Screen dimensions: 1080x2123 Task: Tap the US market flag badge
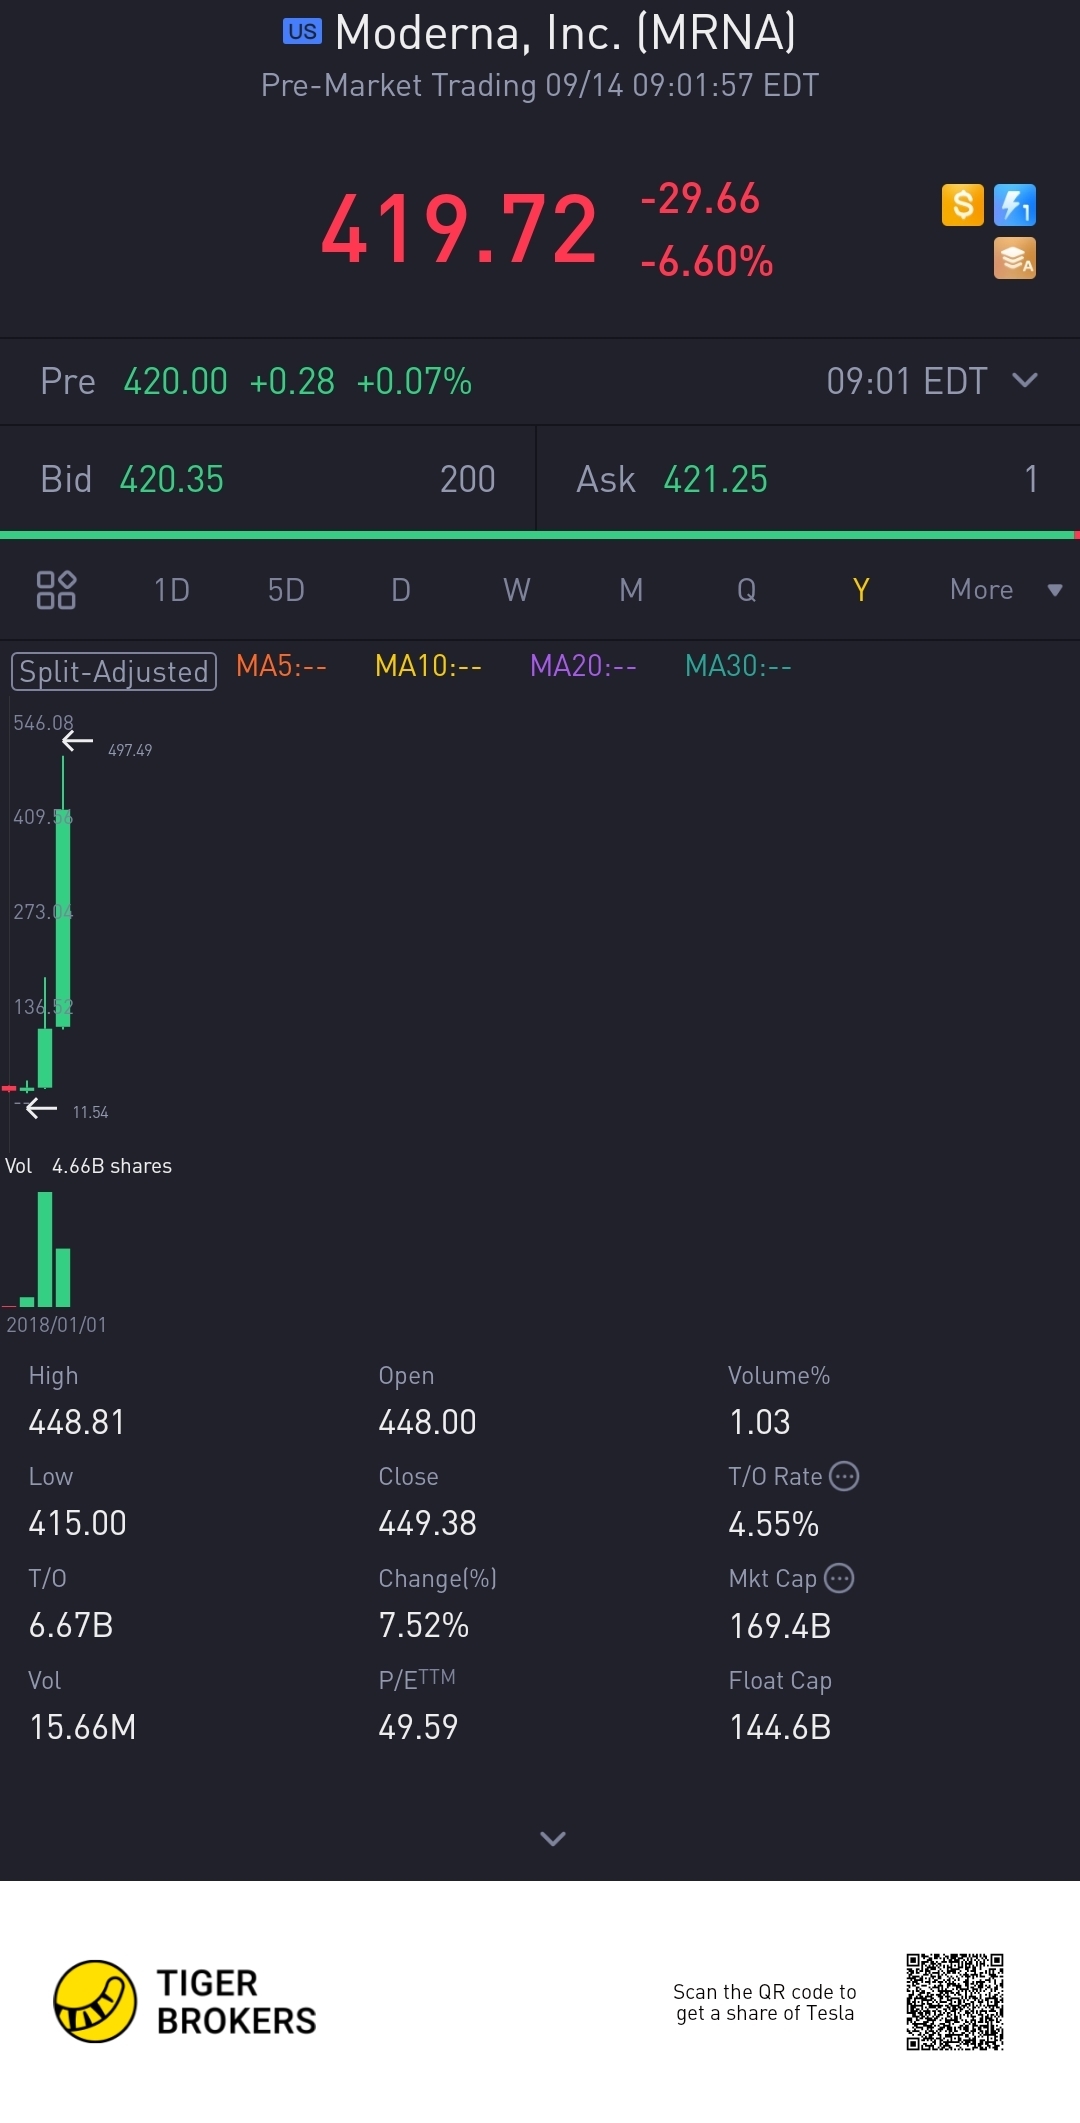pos(302,32)
